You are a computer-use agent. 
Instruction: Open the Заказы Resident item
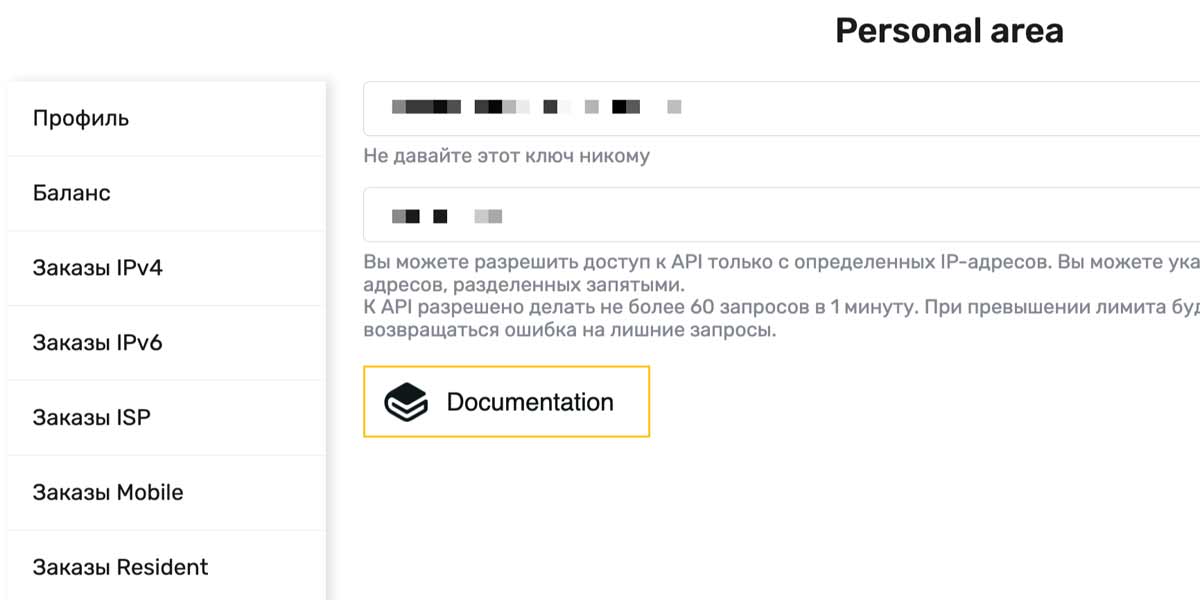coord(120,567)
